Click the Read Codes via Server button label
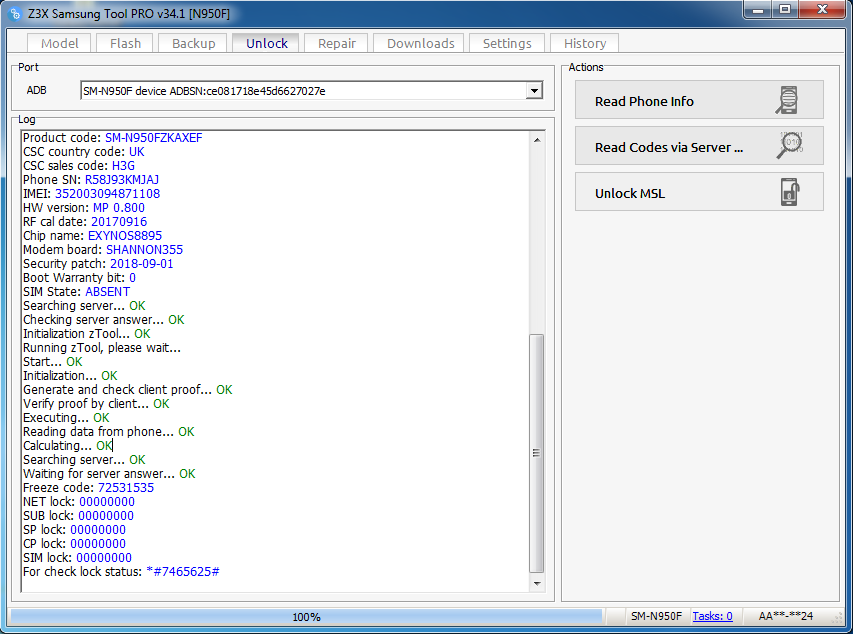The image size is (853, 634). 669,147
